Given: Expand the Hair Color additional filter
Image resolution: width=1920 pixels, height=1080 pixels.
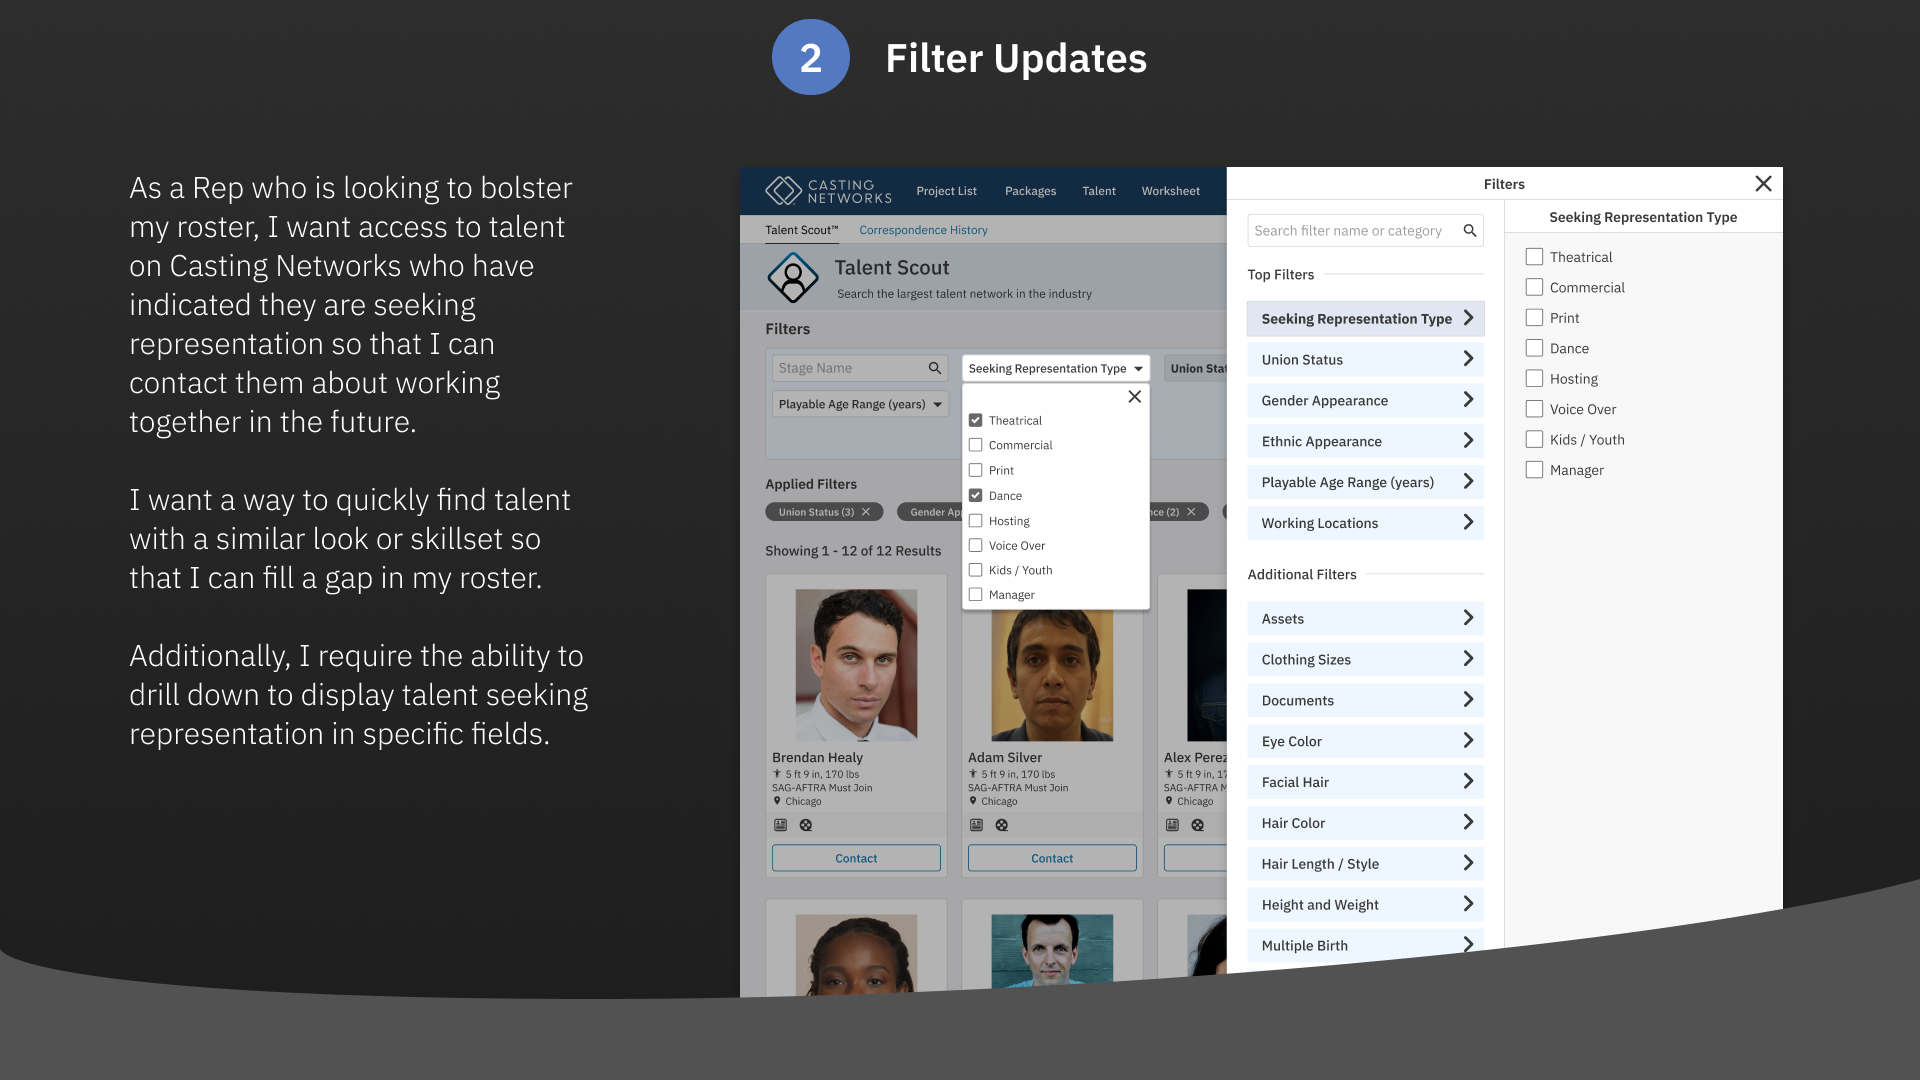Looking at the screenshot, I should (x=1365, y=823).
